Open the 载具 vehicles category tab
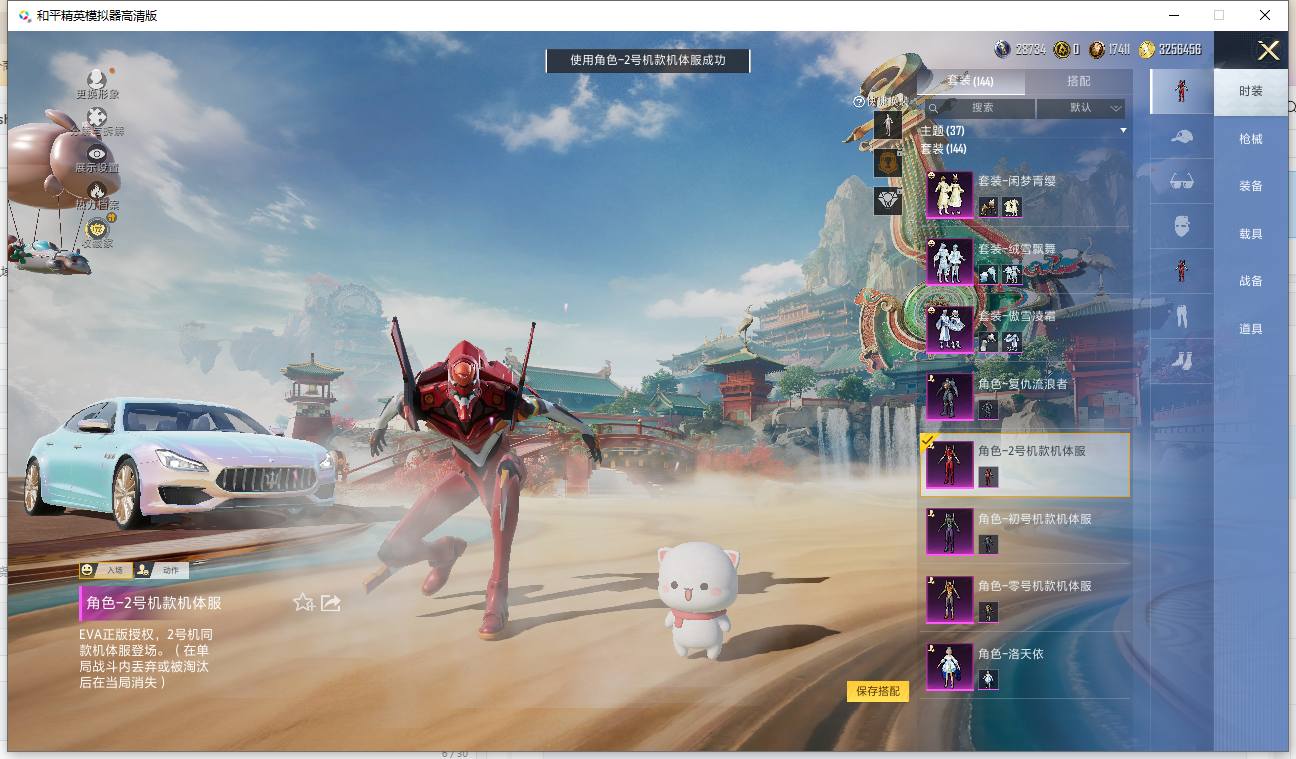The height and width of the screenshot is (759, 1296). (x=1251, y=234)
